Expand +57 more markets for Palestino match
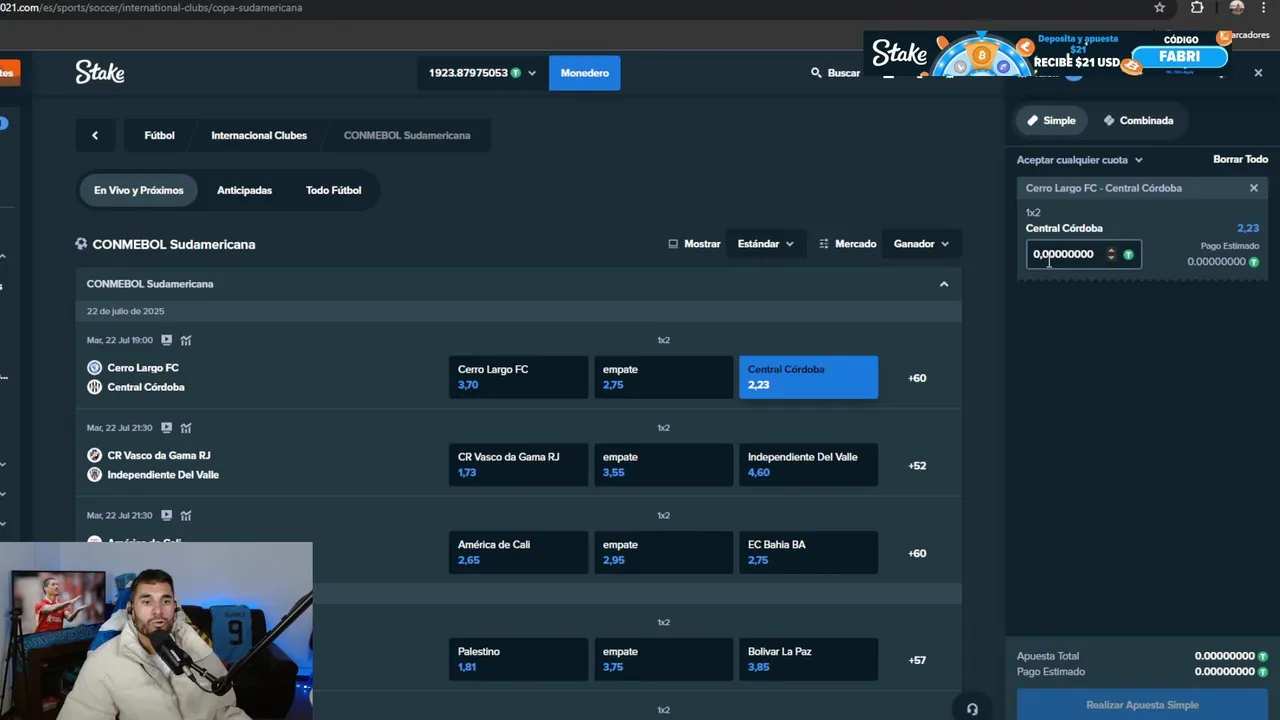The height and width of the screenshot is (720, 1280). coord(917,660)
